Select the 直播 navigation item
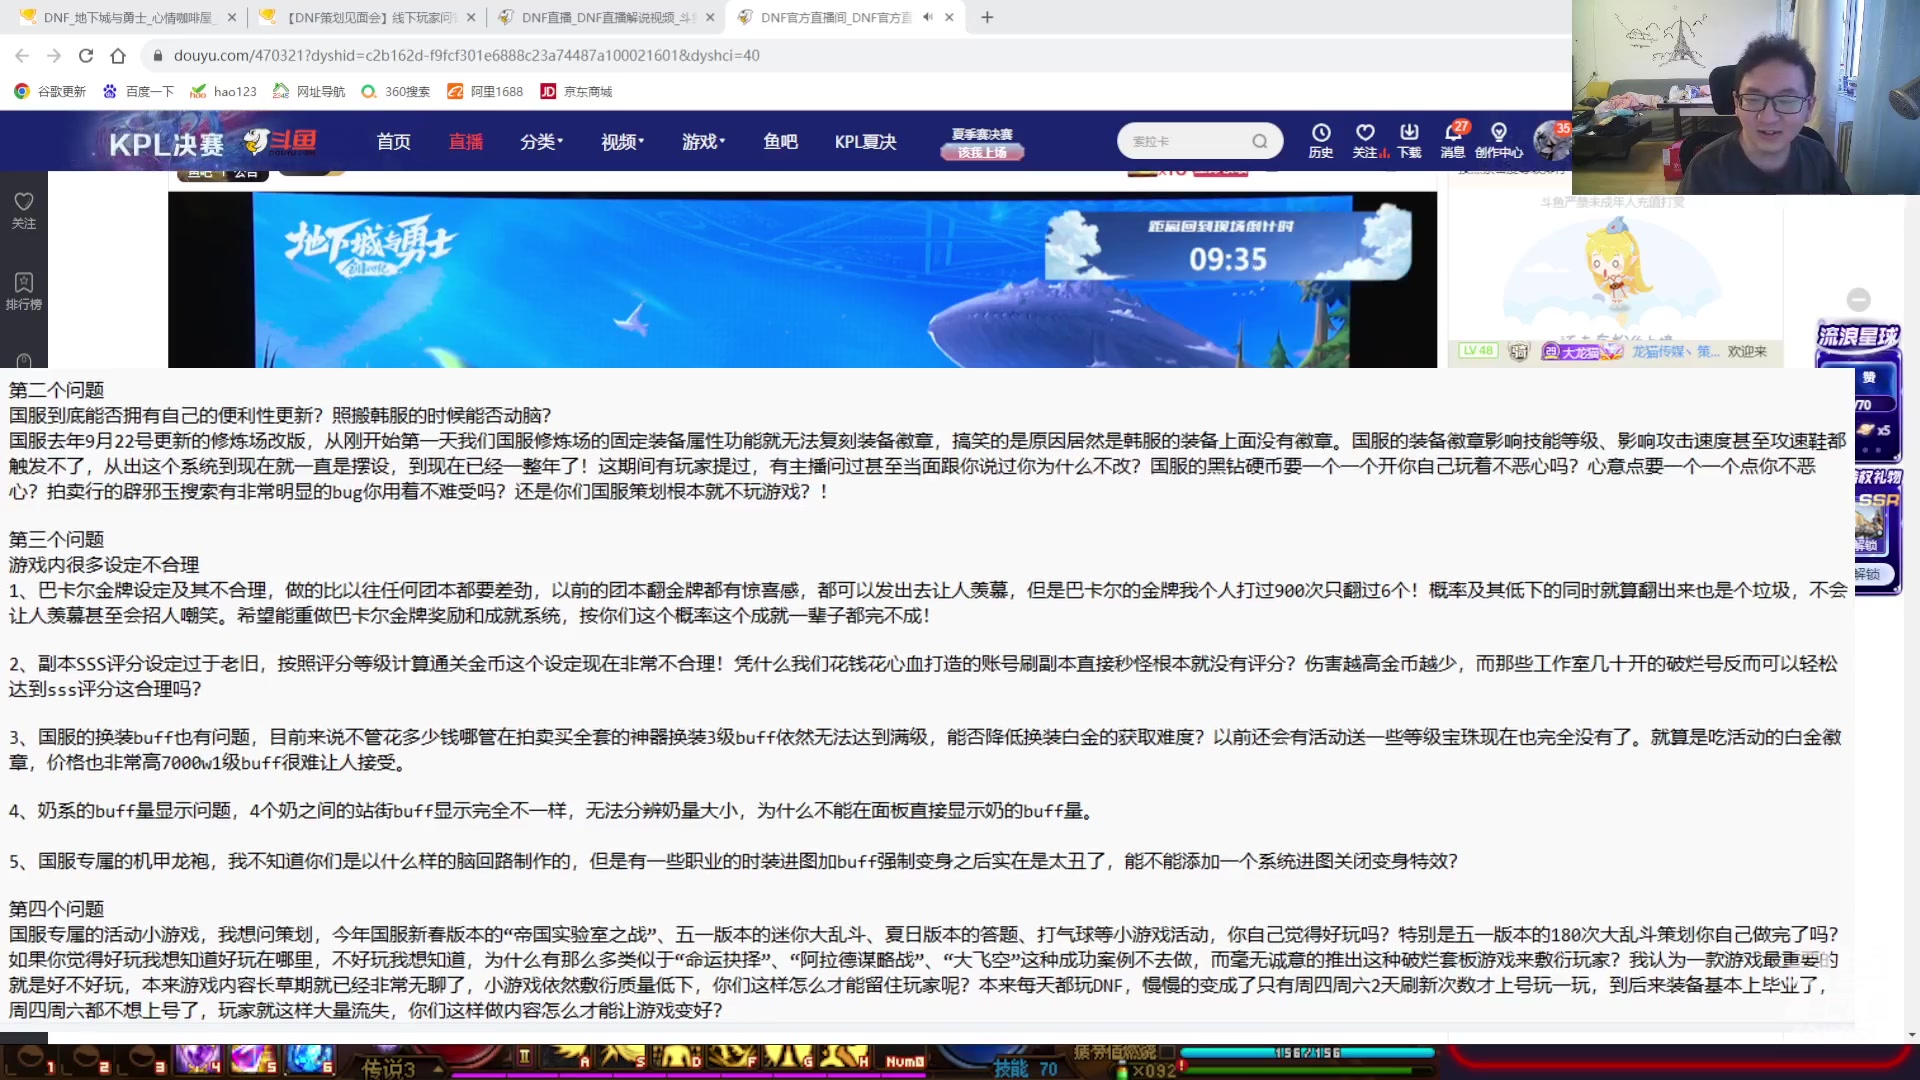The image size is (1920, 1080). point(465,142)
